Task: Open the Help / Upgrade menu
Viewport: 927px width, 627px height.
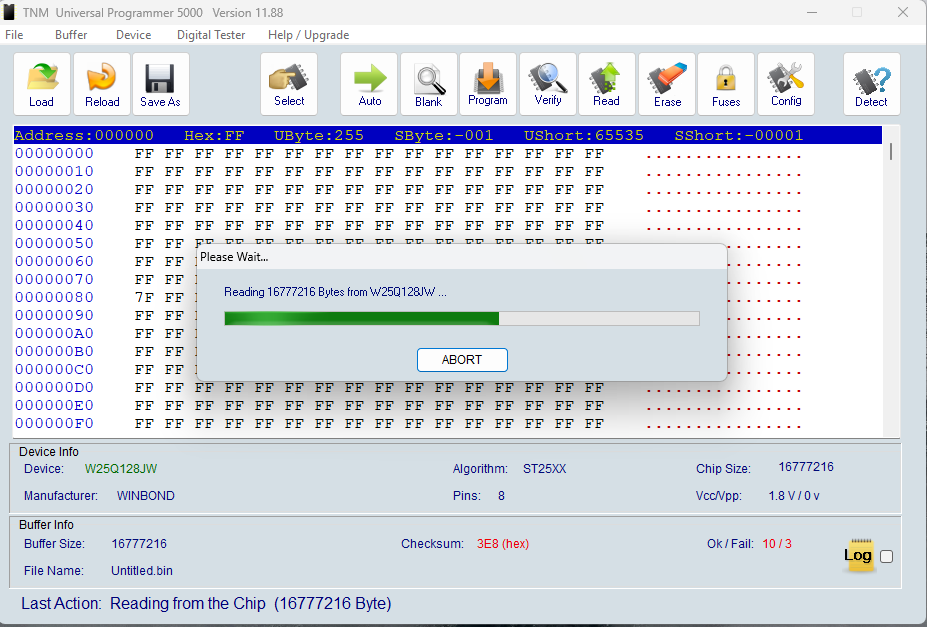Action: (309, 35)
